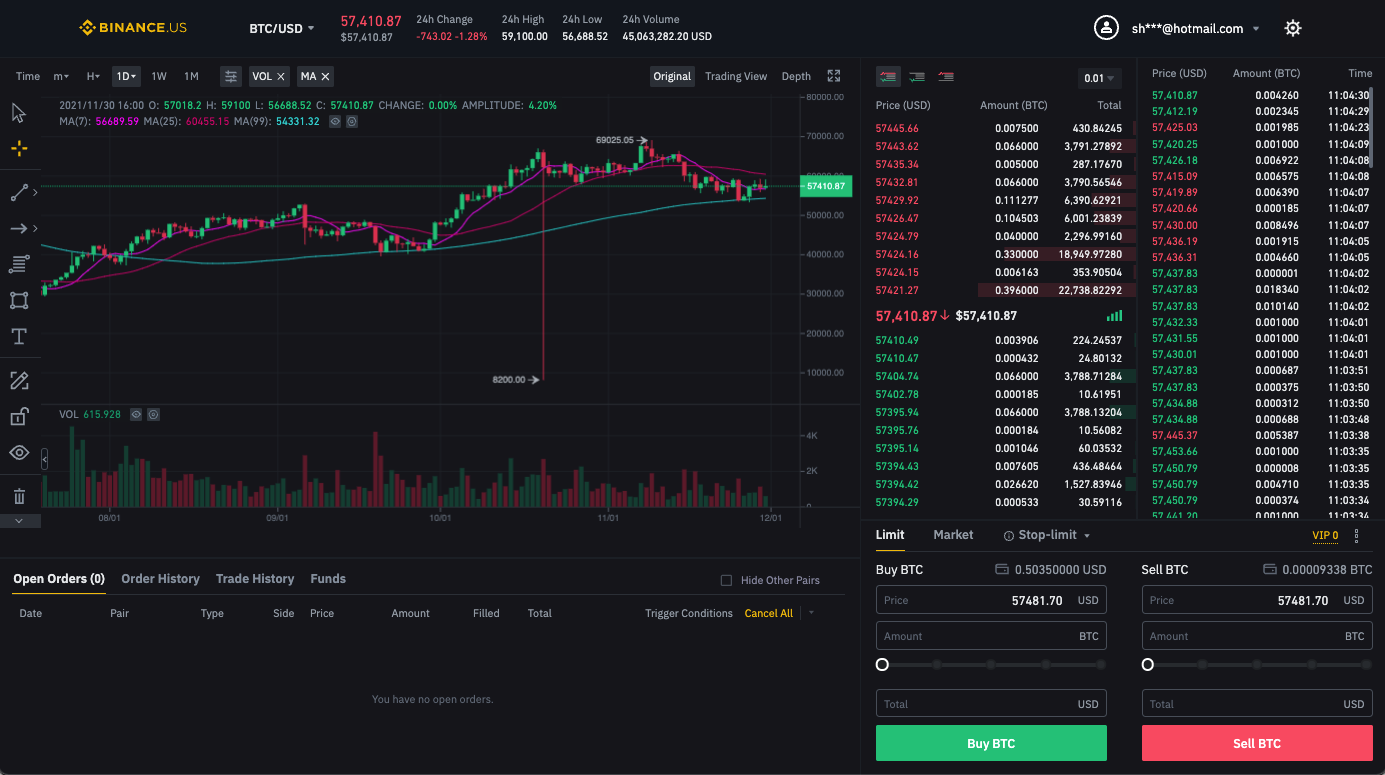Open the Order History tab
The image size is (1385, 775).
point(160,578)
